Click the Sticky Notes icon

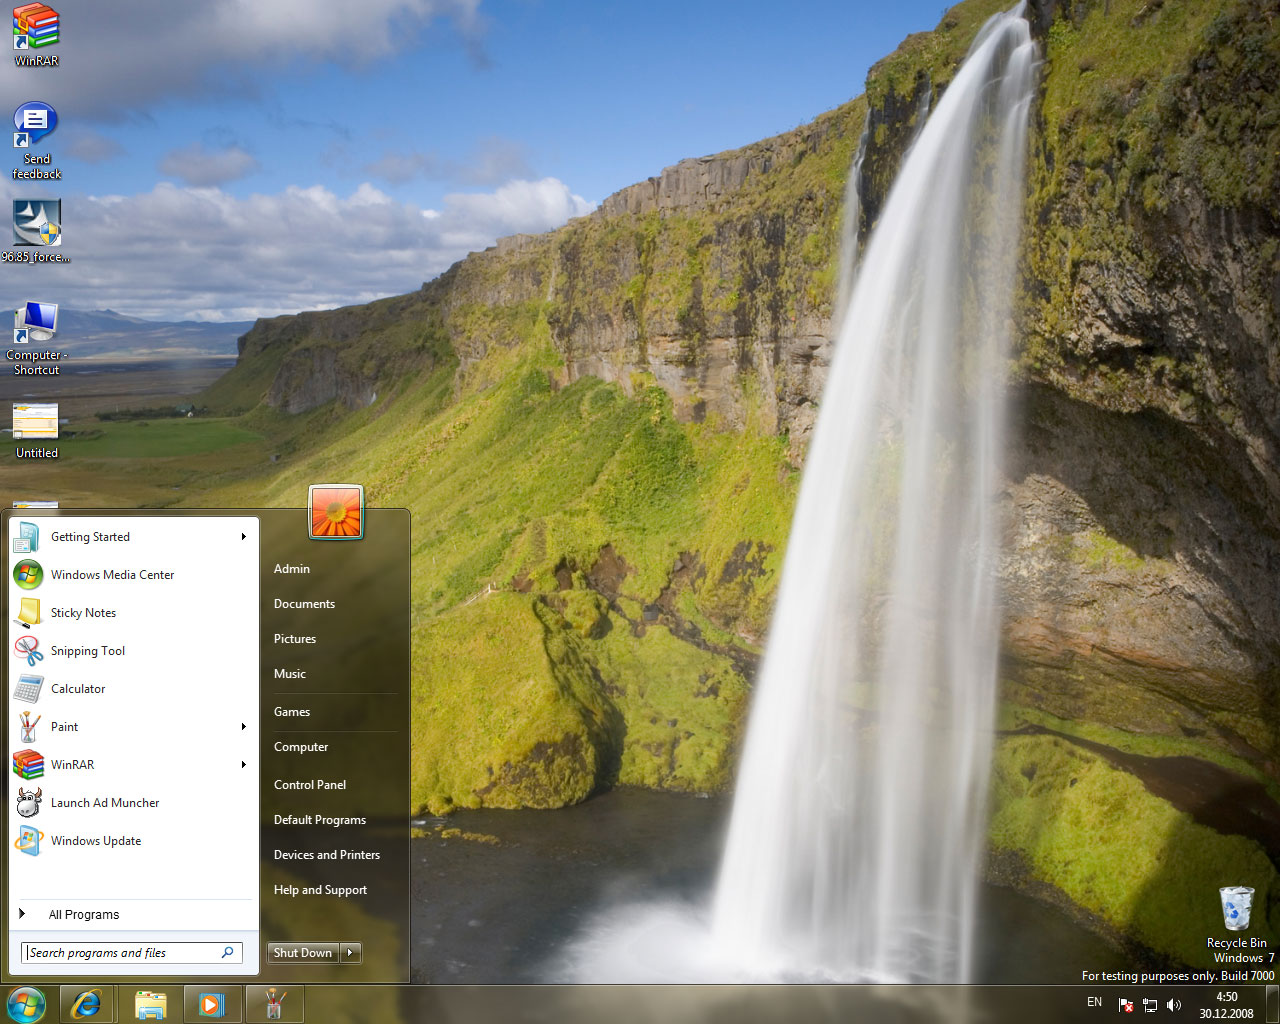(x=27, y=613)
